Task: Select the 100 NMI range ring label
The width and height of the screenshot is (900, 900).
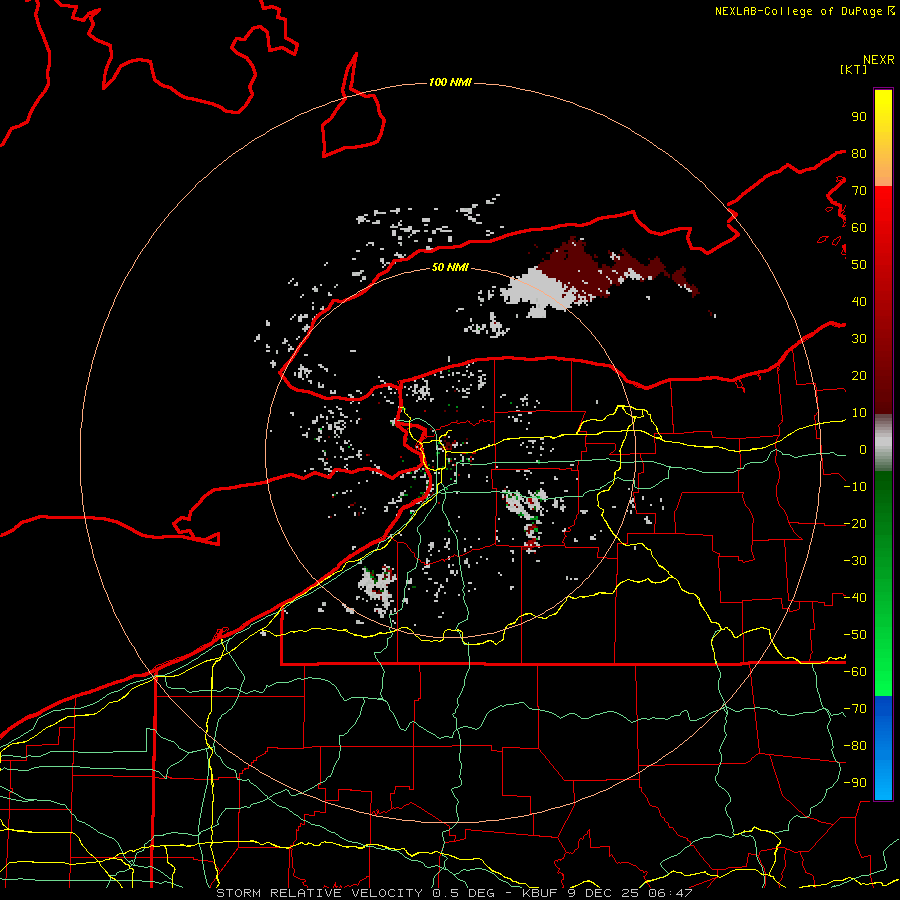Action: coord(450,82)
